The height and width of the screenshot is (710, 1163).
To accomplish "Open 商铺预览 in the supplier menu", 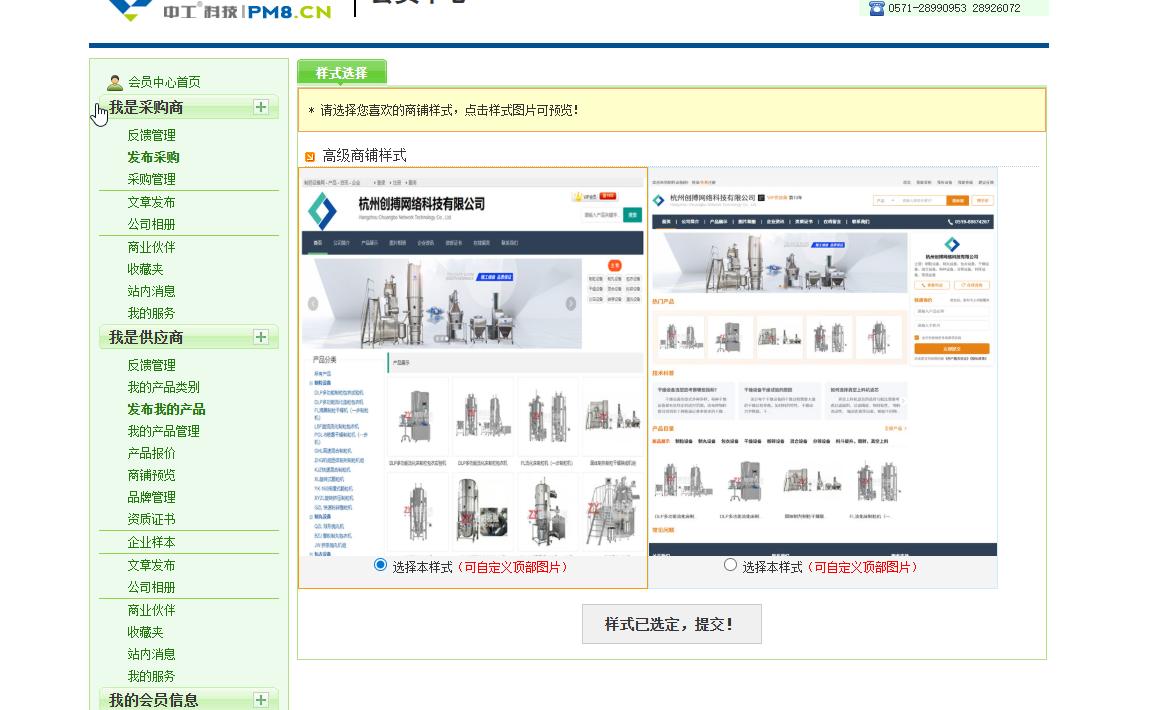I will click(x=151, y=475).
